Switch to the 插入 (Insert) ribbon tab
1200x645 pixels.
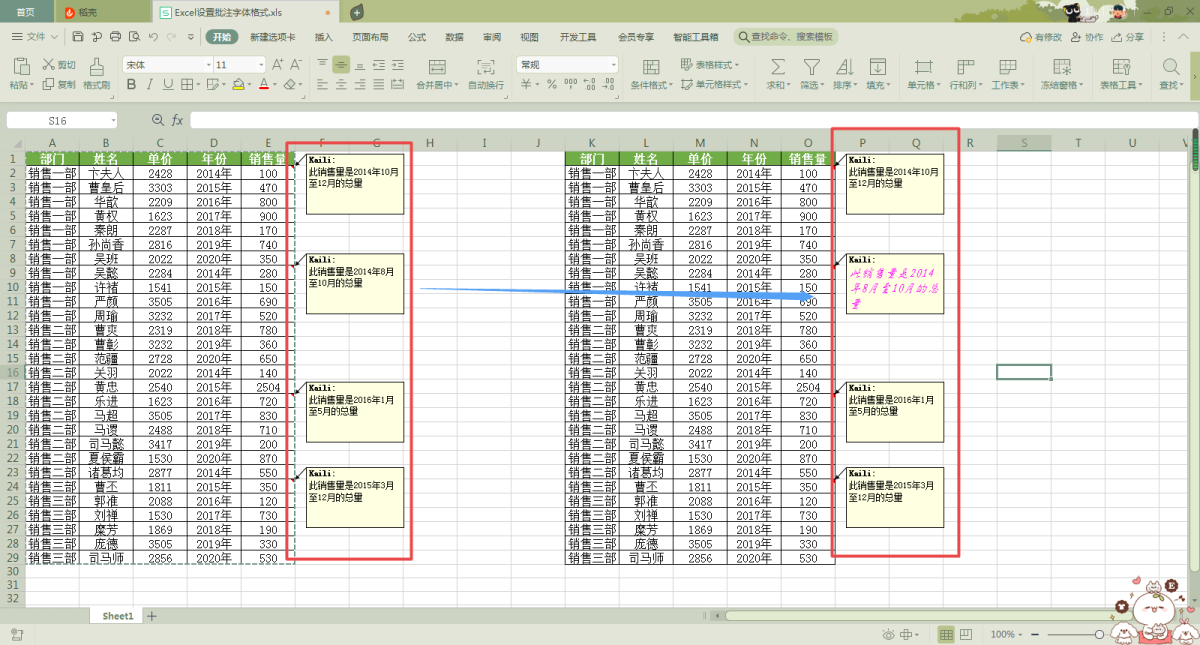click(x=324, y=37)
